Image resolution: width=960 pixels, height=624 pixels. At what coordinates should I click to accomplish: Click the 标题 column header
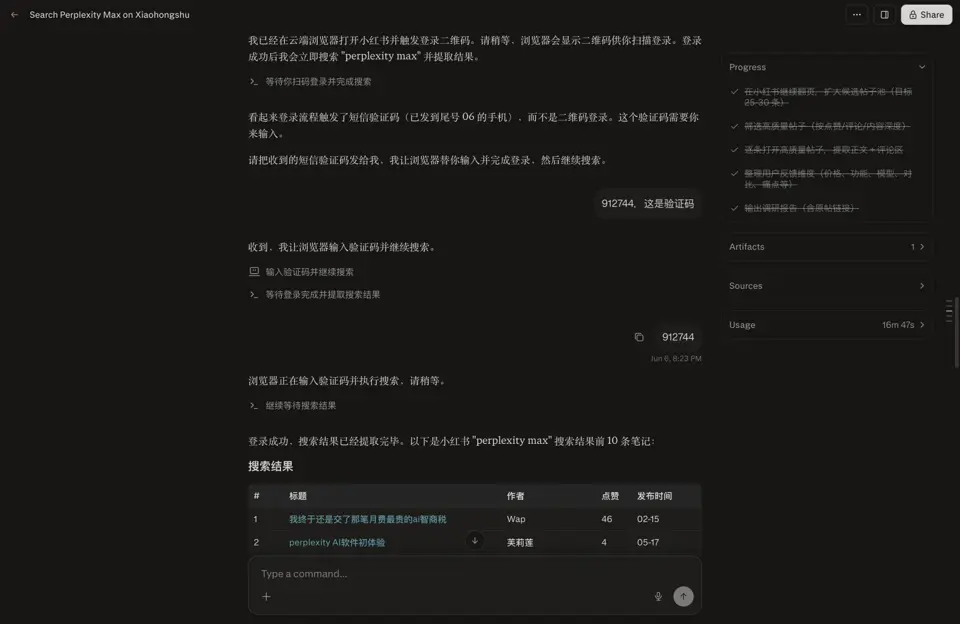(298, 496)
